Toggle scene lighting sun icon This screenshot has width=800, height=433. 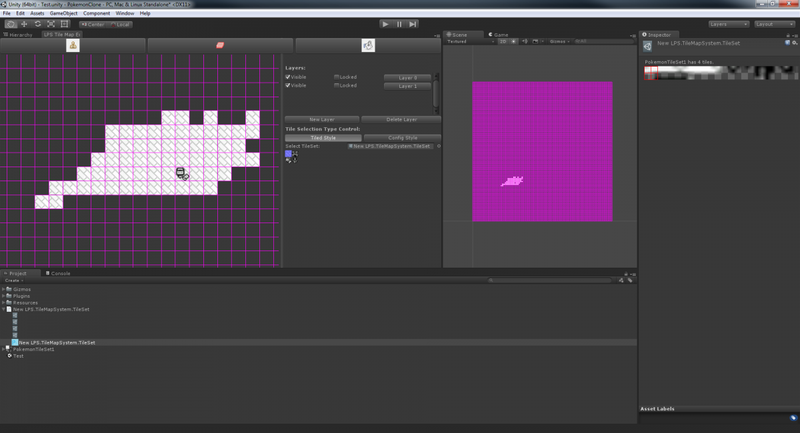coord(514,41)
